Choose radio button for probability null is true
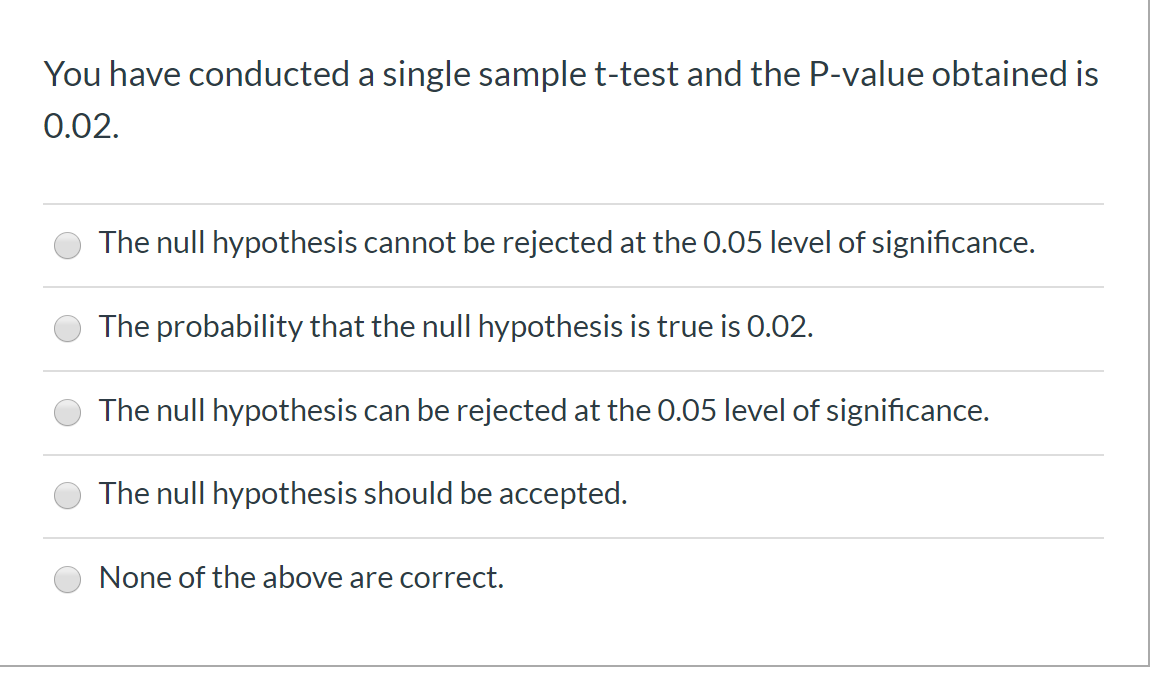 coord(68,328)
